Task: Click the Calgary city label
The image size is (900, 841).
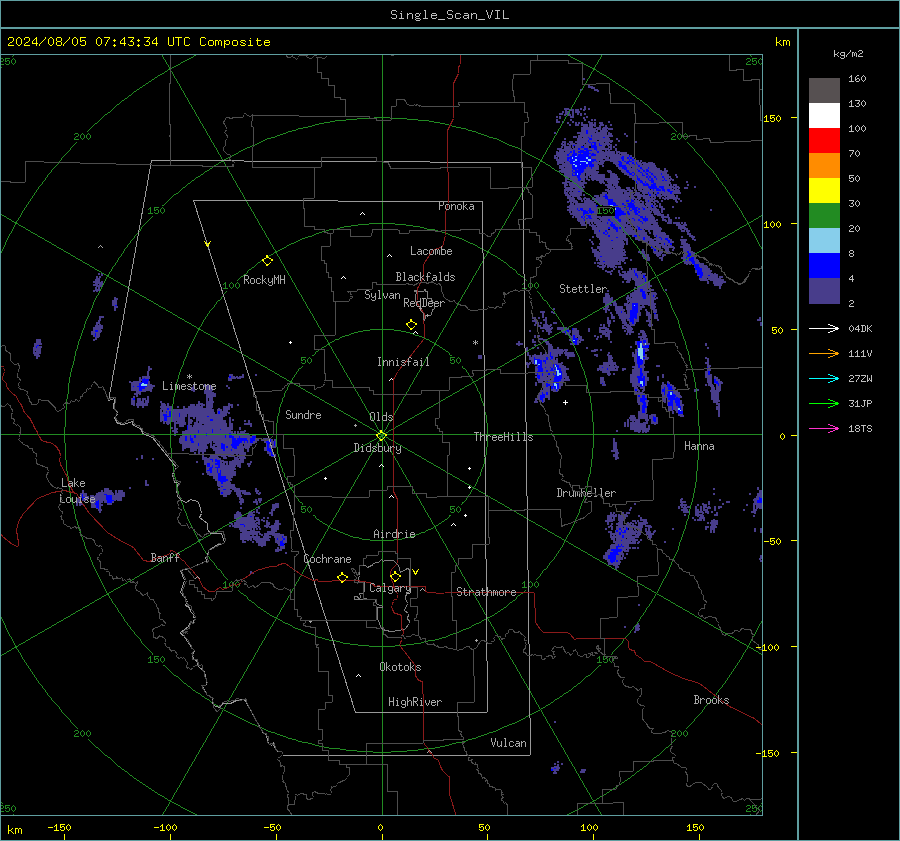Action: (x=390, y=588)
